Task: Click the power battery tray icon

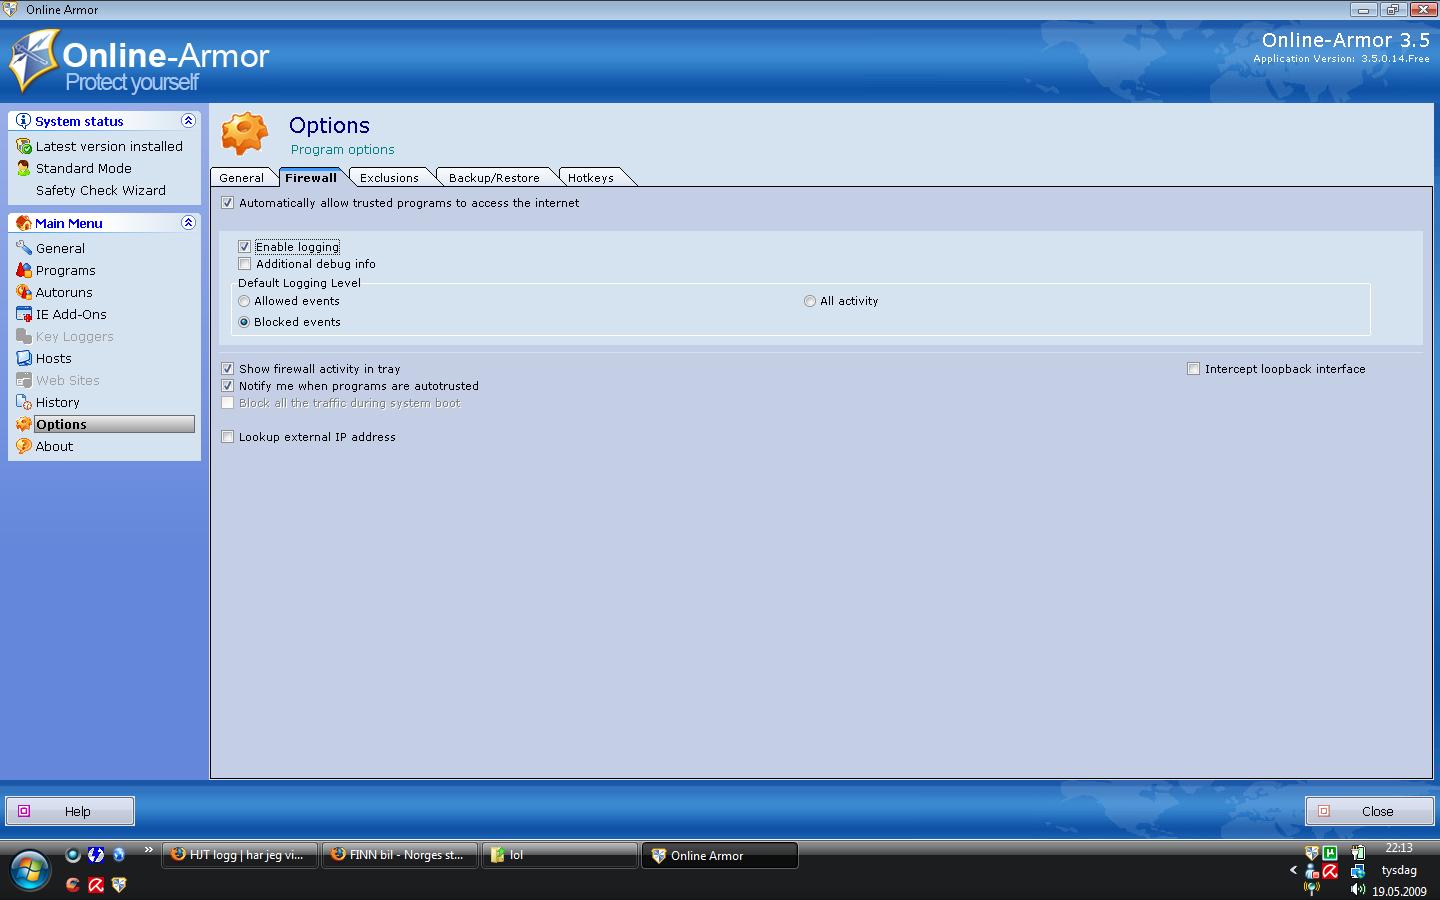Action: click(x=1357, y=853)
